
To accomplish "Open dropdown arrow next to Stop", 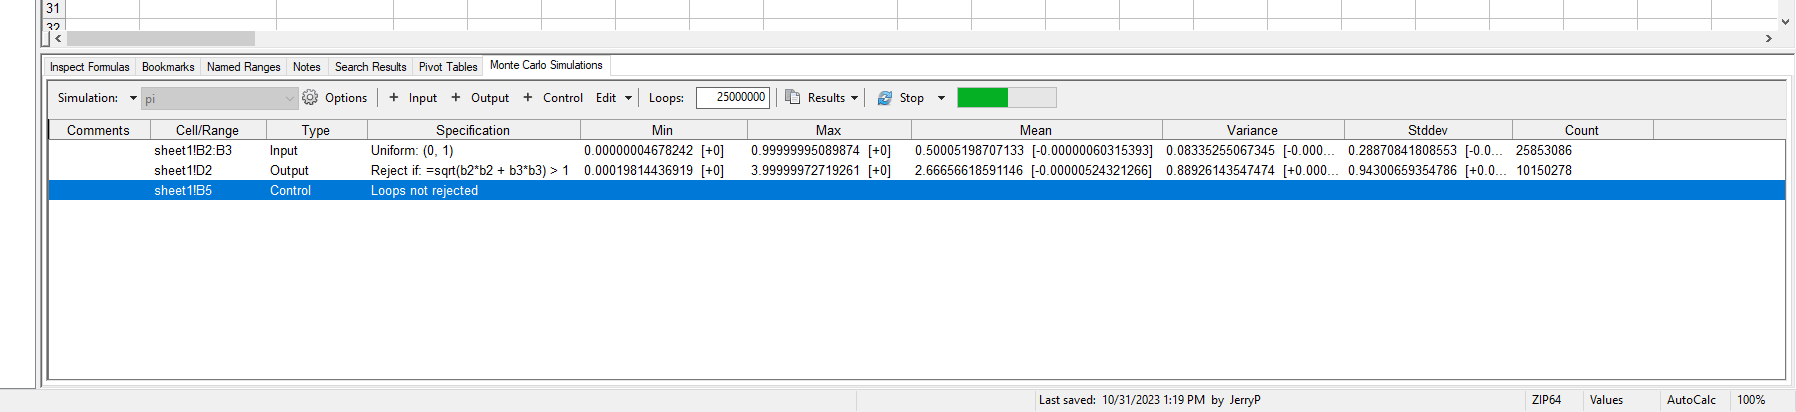I will click(x=941, y=98).
